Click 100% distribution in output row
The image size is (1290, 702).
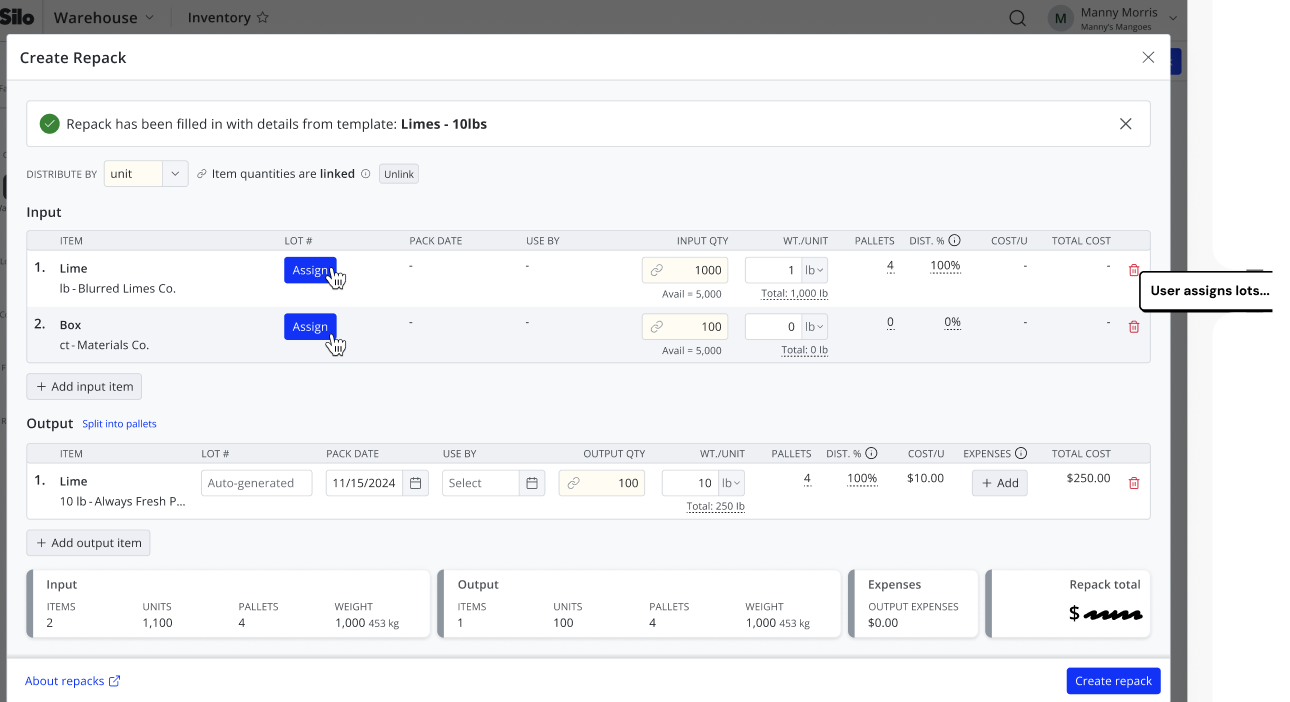[x=862, y=479]
